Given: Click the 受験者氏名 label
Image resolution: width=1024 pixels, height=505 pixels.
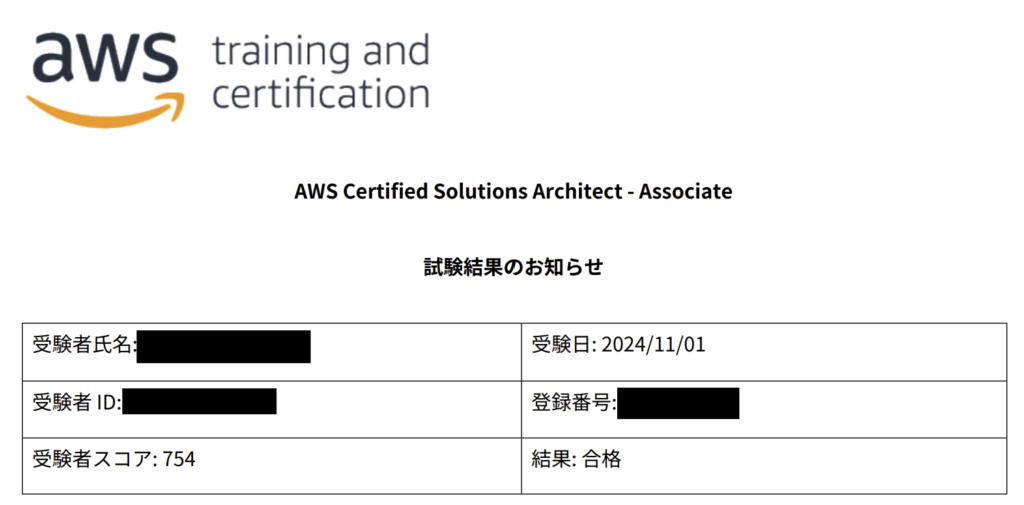Looking at the screenshot, I should click(83, 346).
